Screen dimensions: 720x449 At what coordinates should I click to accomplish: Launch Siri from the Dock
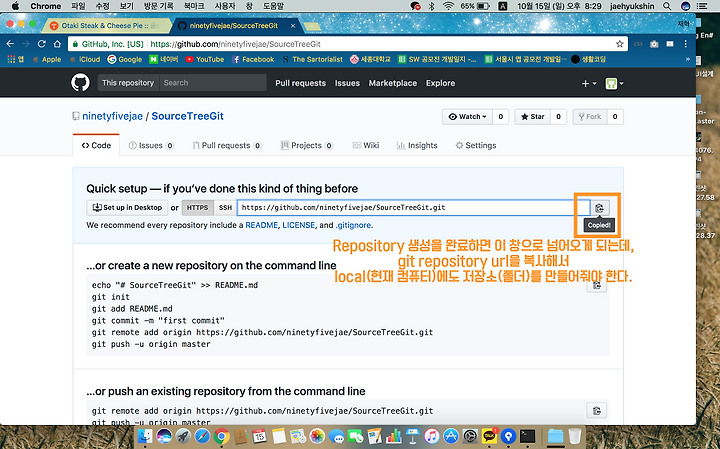(164, 436)
